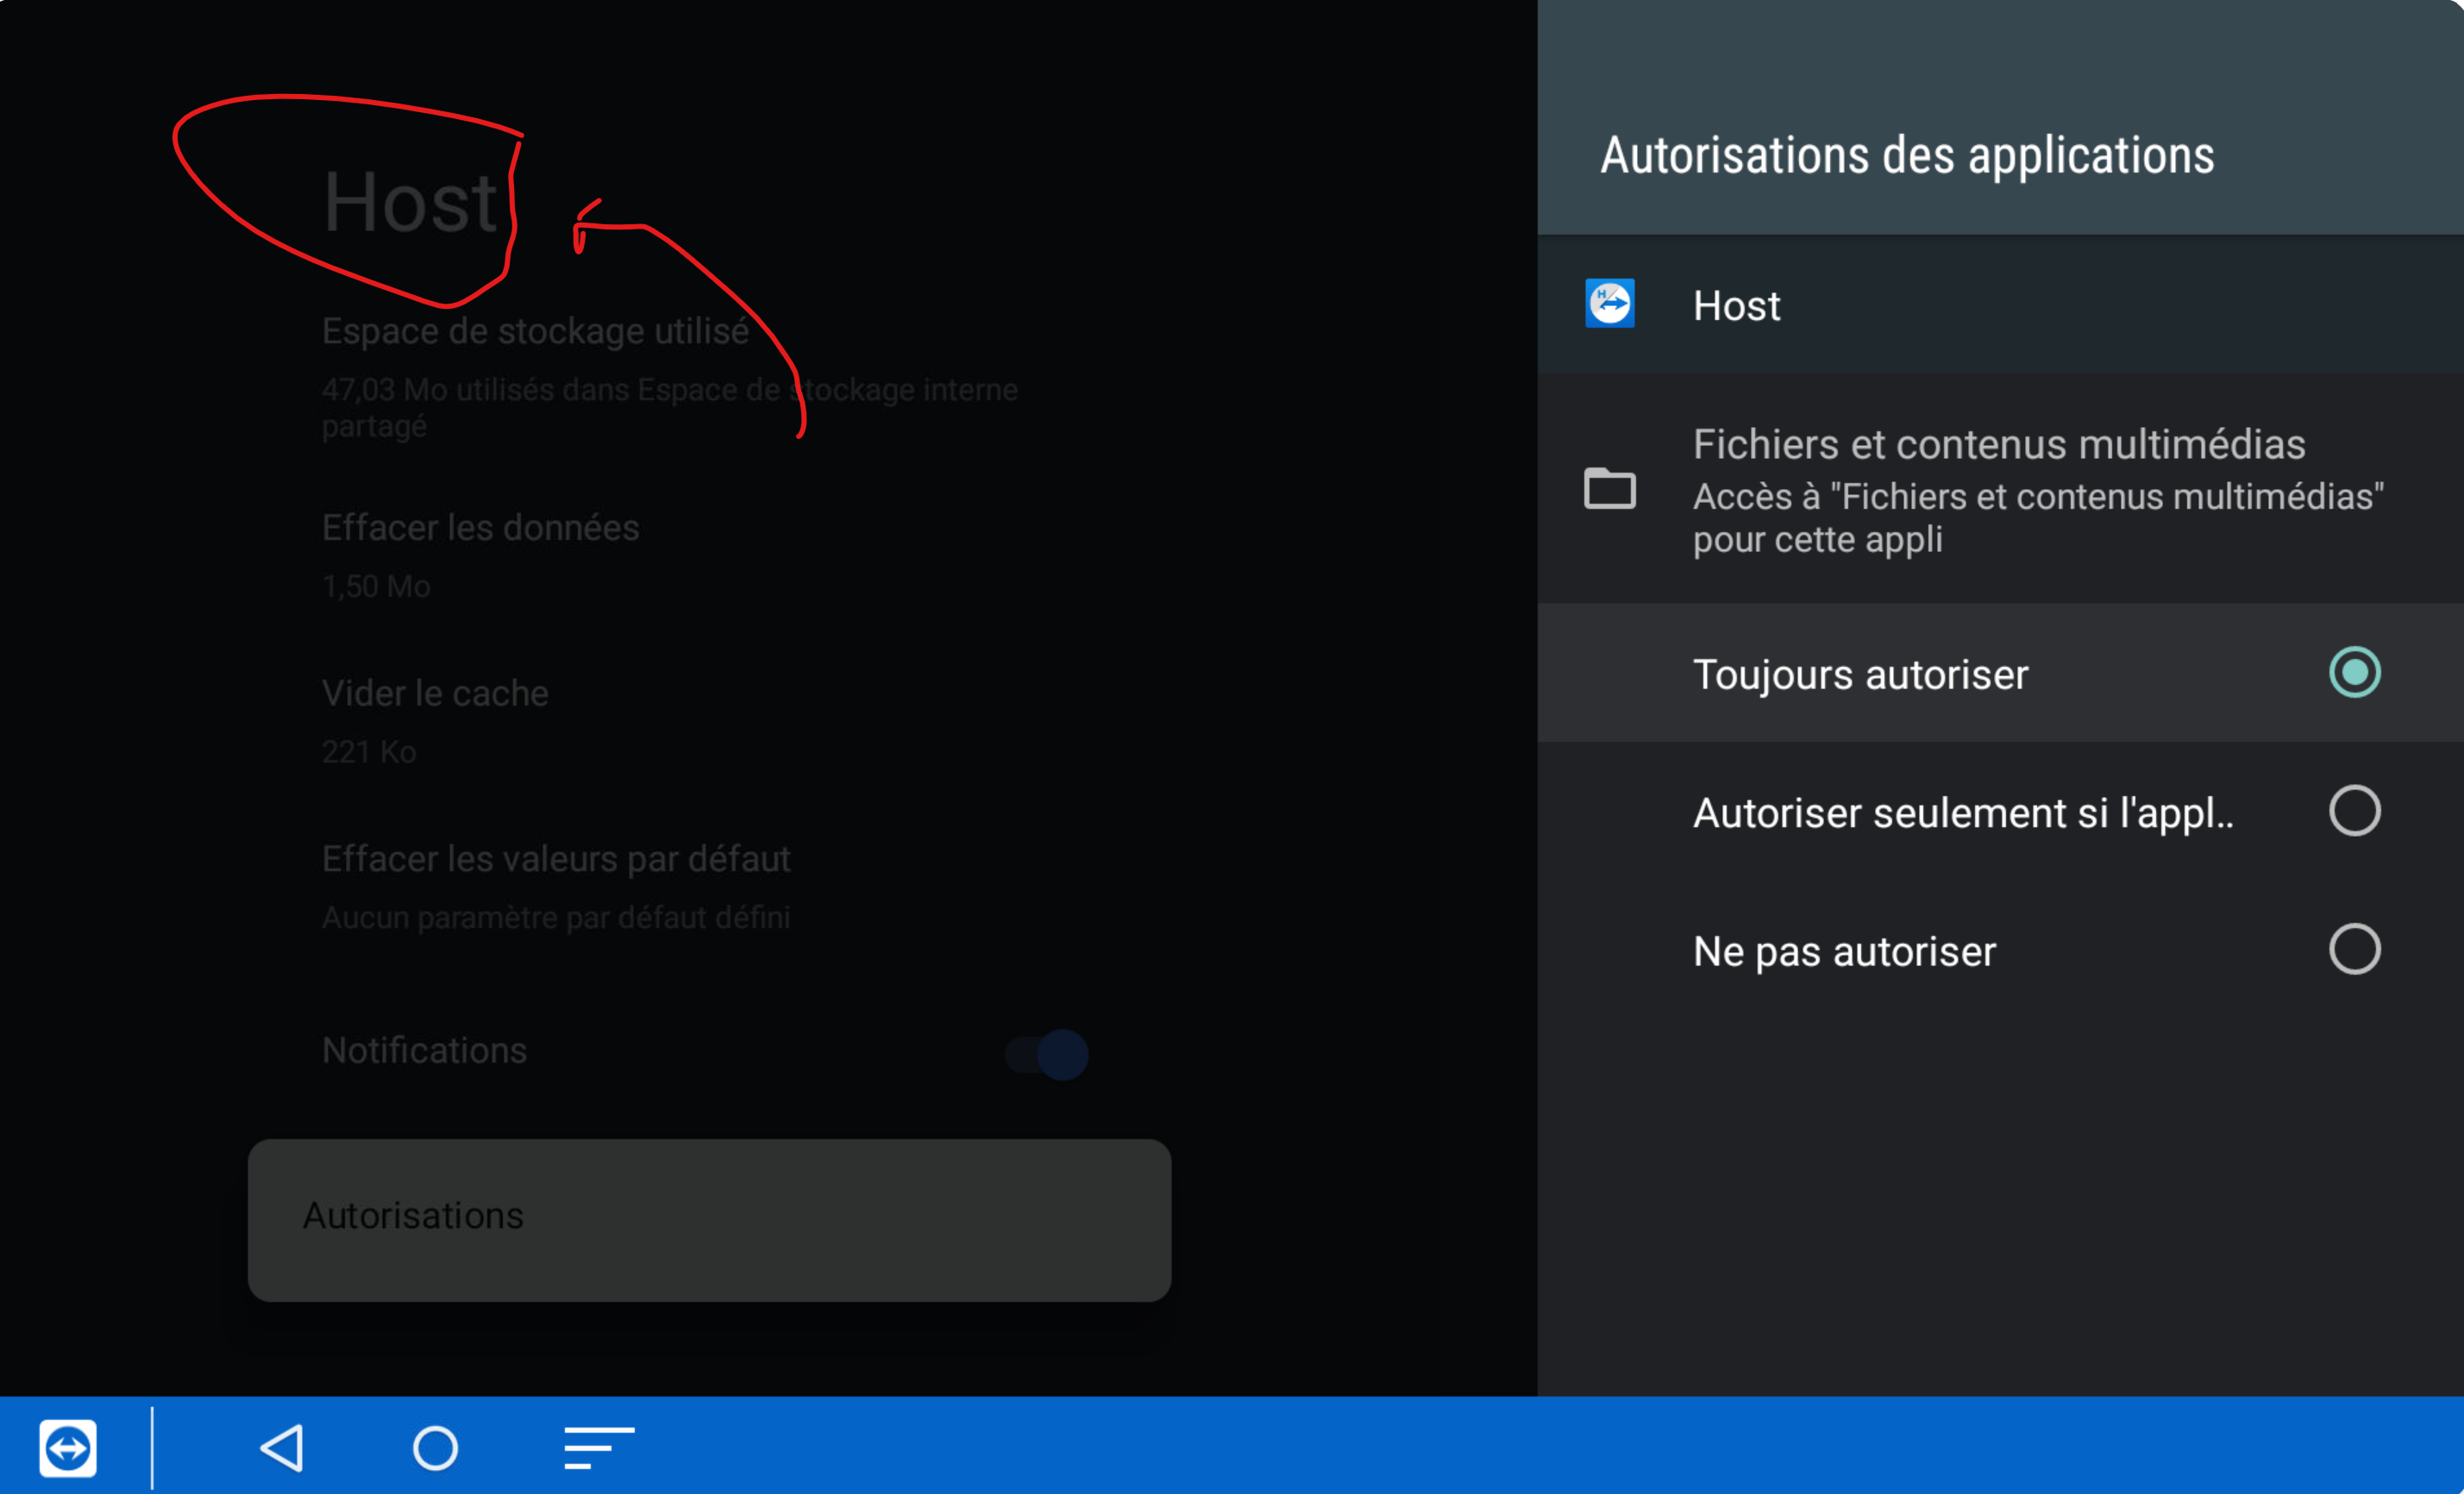Click the Host app icon in panel

[1609, 304]
